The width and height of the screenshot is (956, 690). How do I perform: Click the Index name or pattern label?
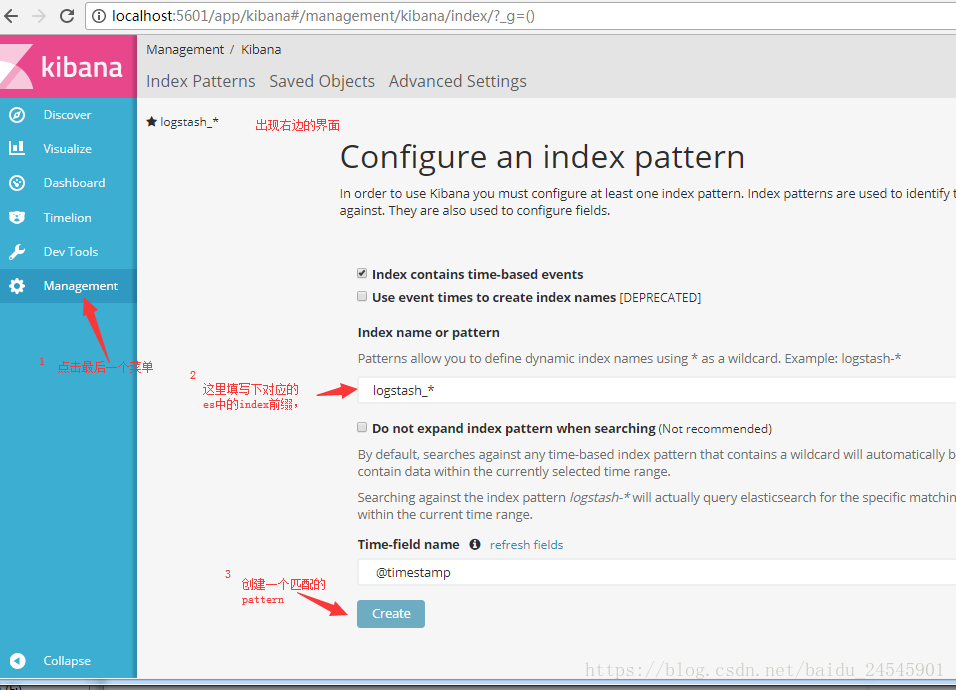(429, 332)
